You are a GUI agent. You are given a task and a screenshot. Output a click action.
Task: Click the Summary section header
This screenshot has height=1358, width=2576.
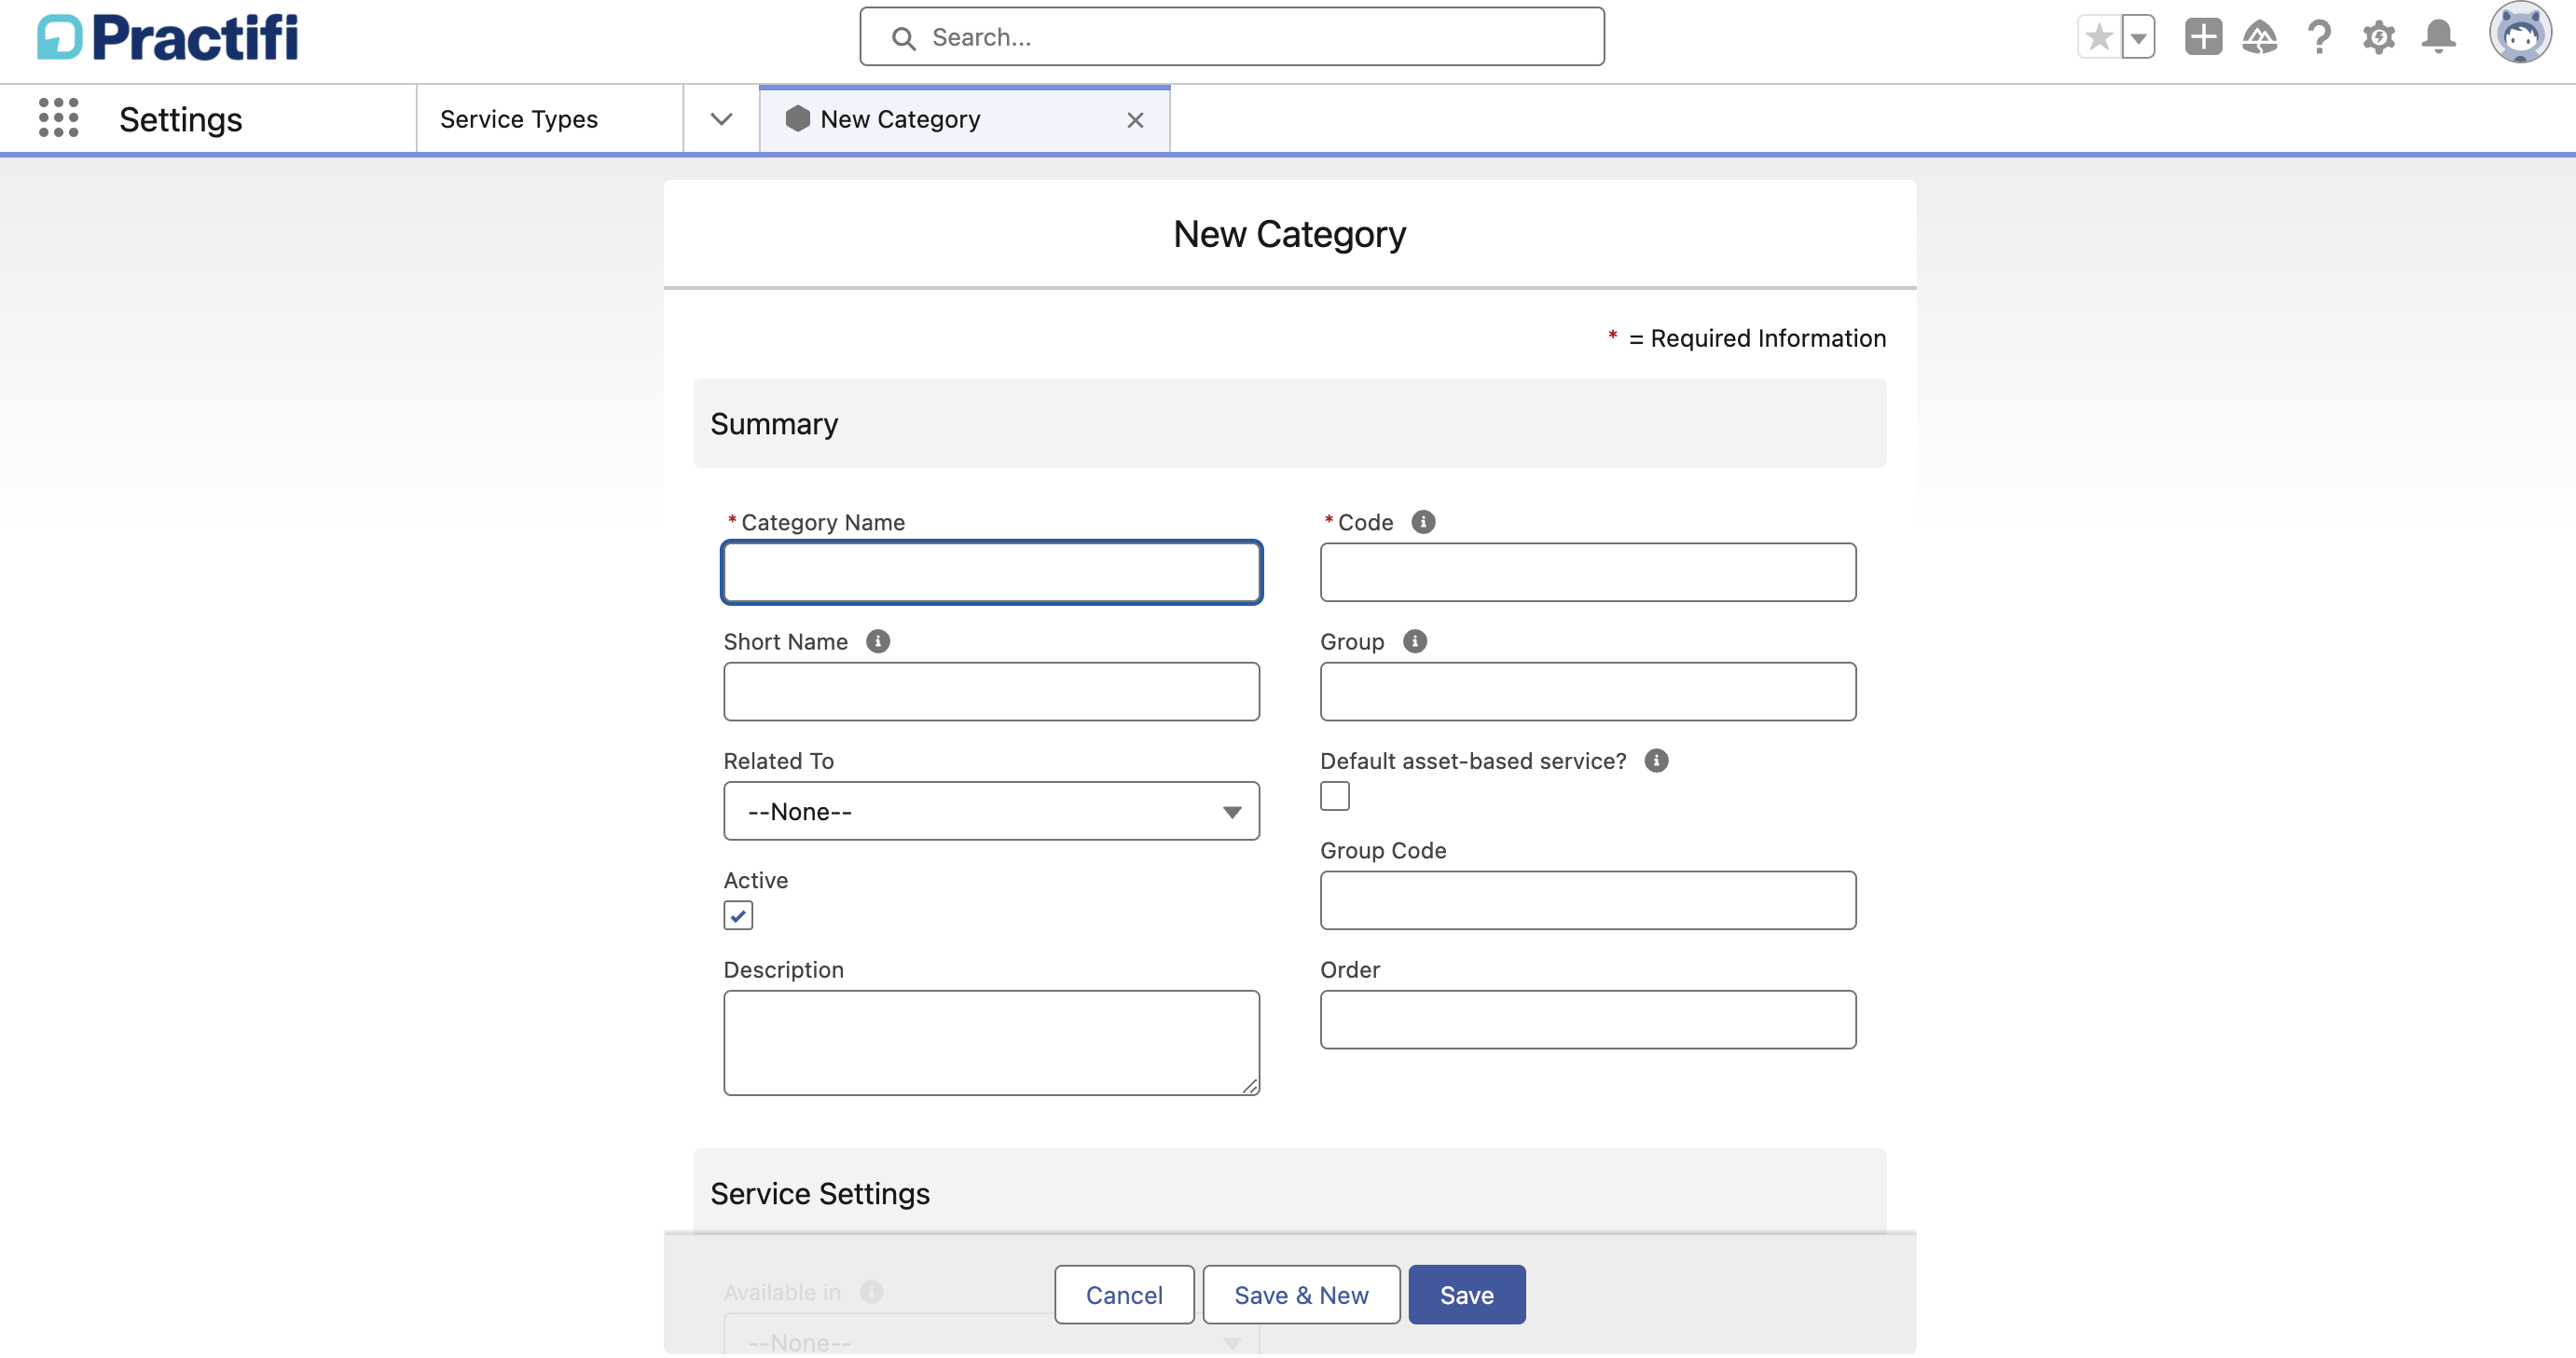point(1290,423)
